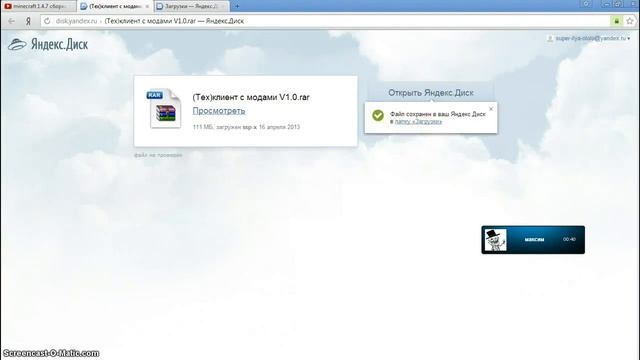Image resolution: width=640 pixels, height=360 pixels.
Task: Reload the page with the refresh icon
Action: [x=47, y=21]
